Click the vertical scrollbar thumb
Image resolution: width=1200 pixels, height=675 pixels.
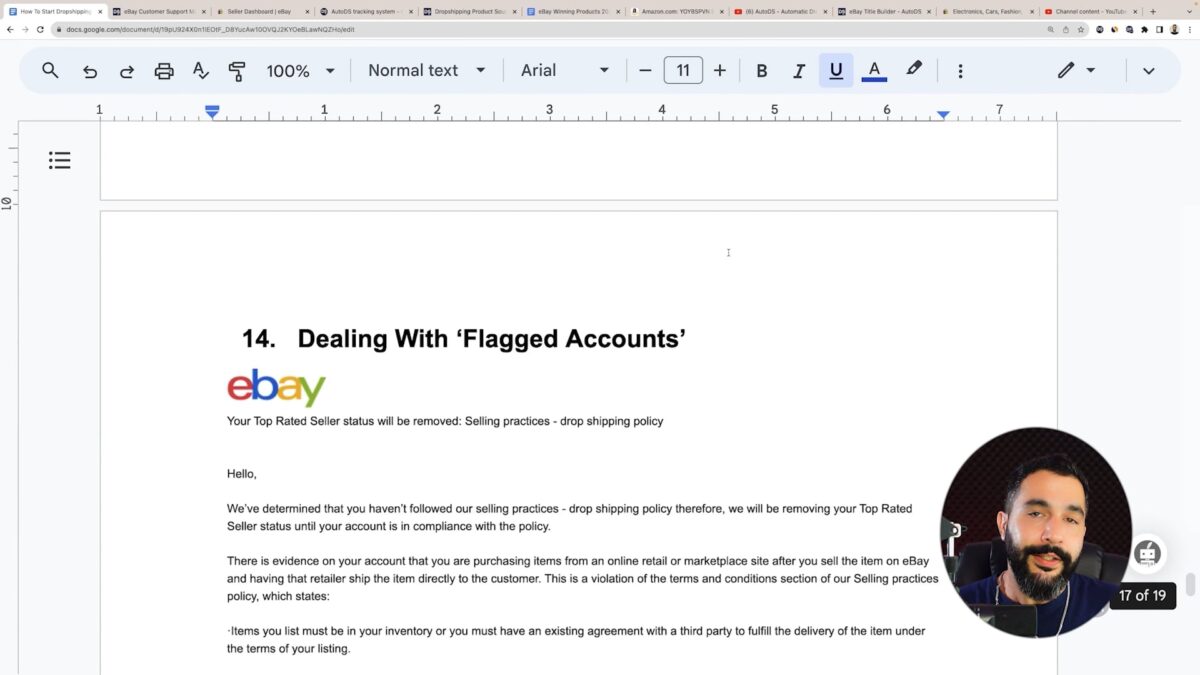coord(1190,584)
